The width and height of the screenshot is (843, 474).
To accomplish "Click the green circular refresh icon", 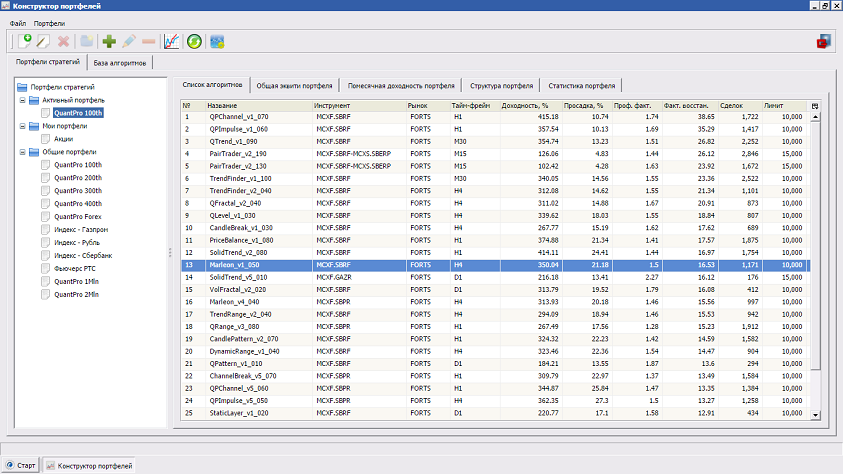I will 194,41.
